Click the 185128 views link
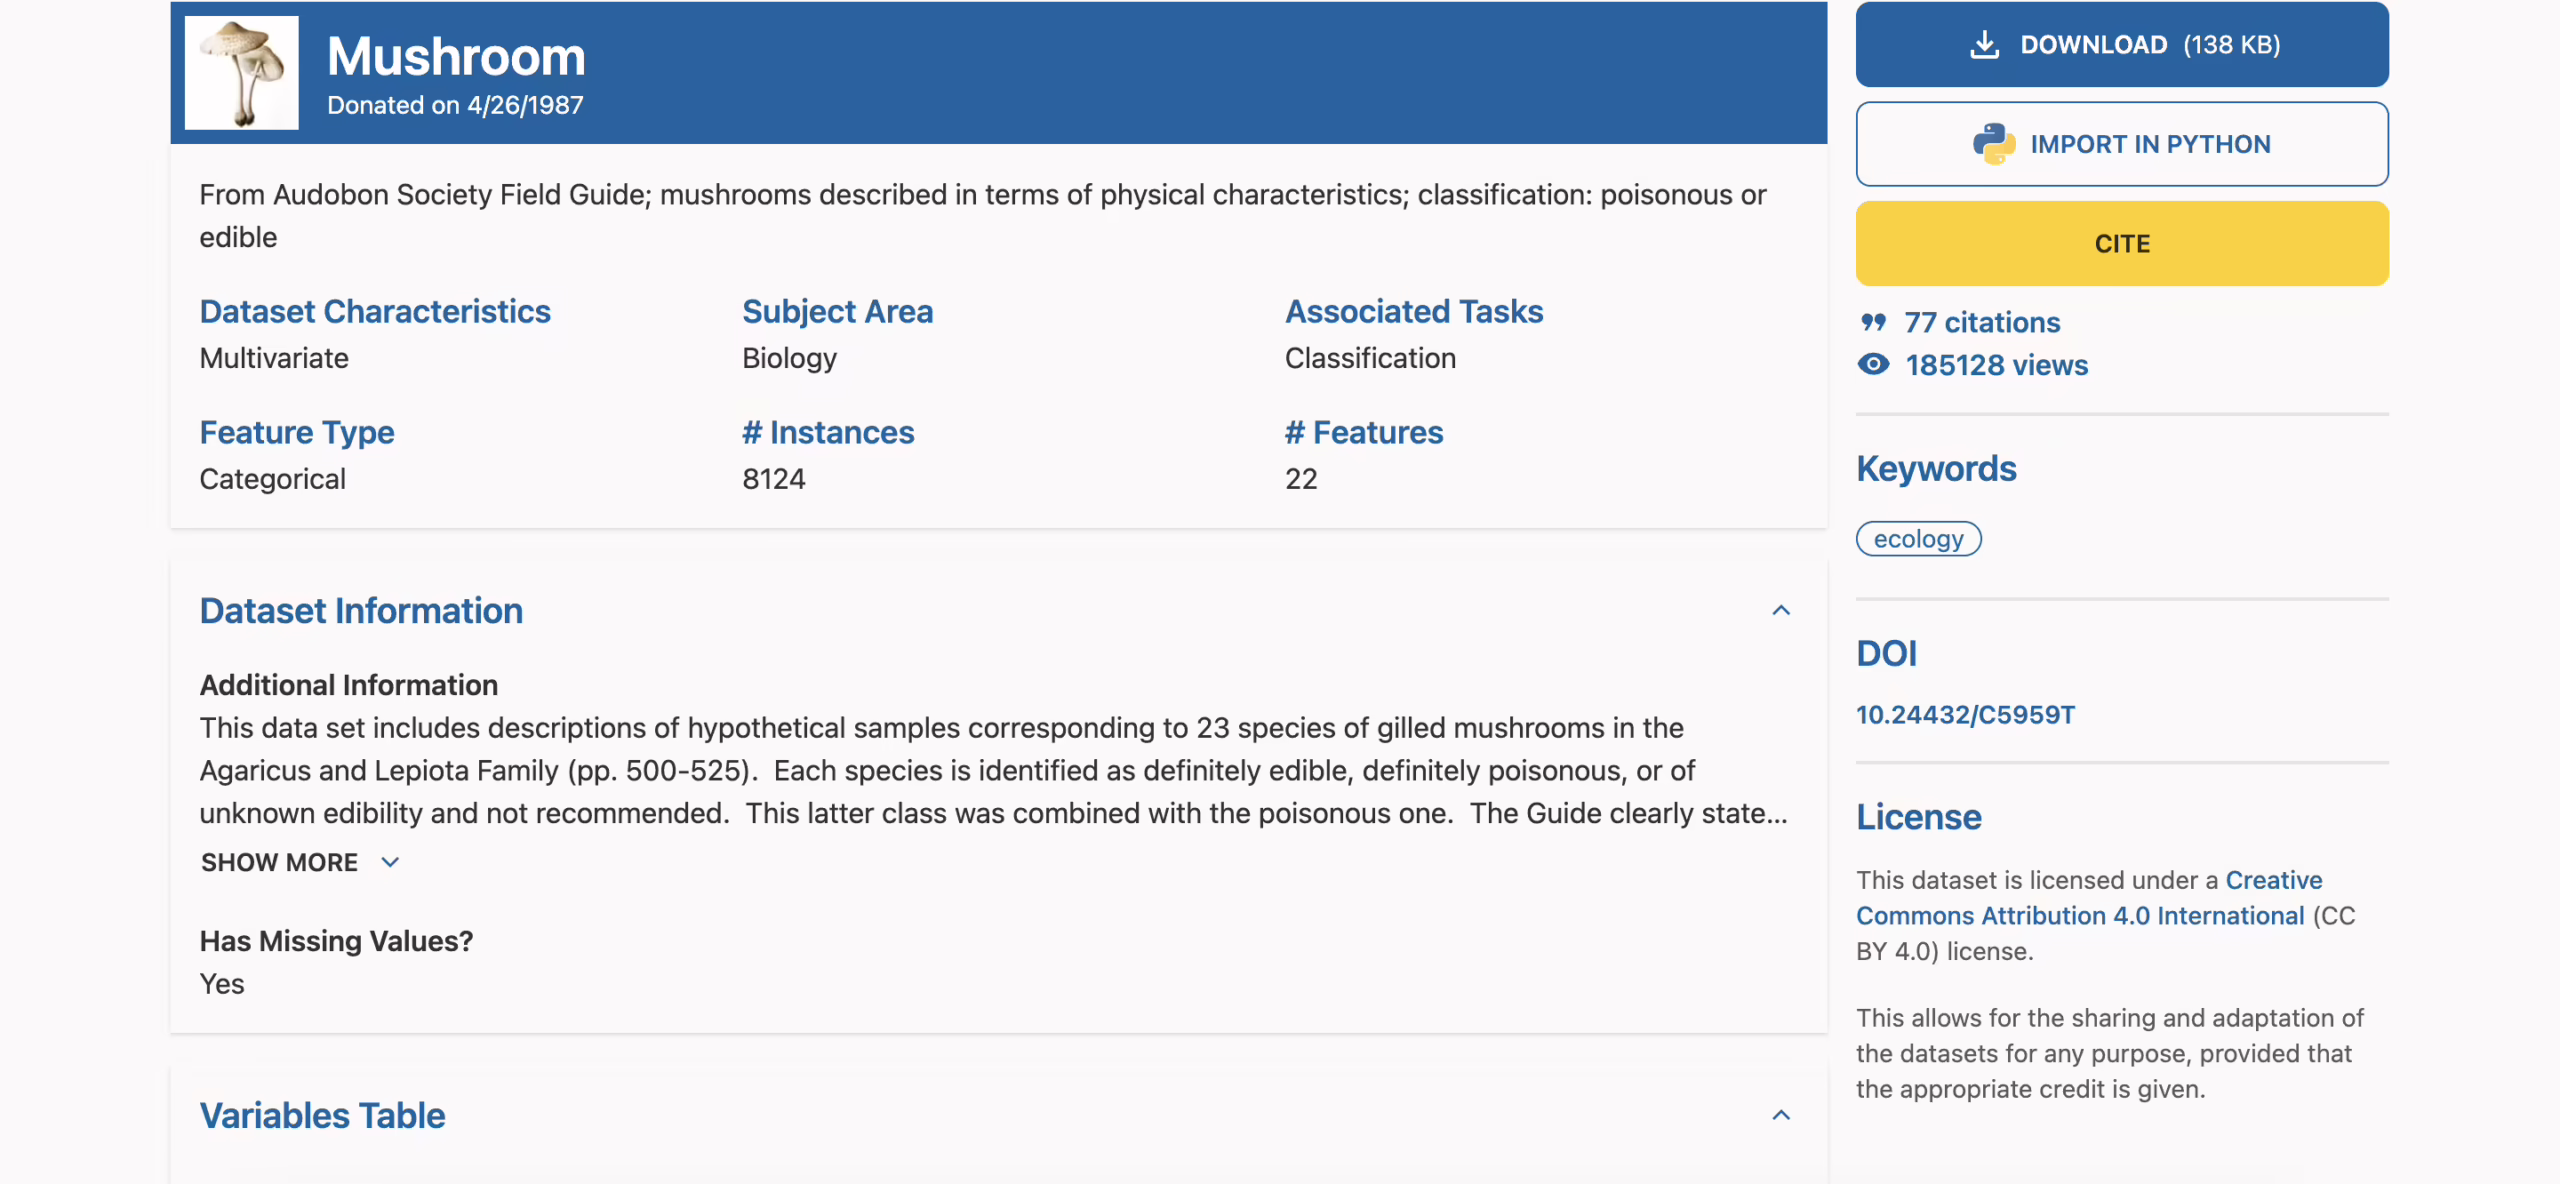 coord(1996,365)
